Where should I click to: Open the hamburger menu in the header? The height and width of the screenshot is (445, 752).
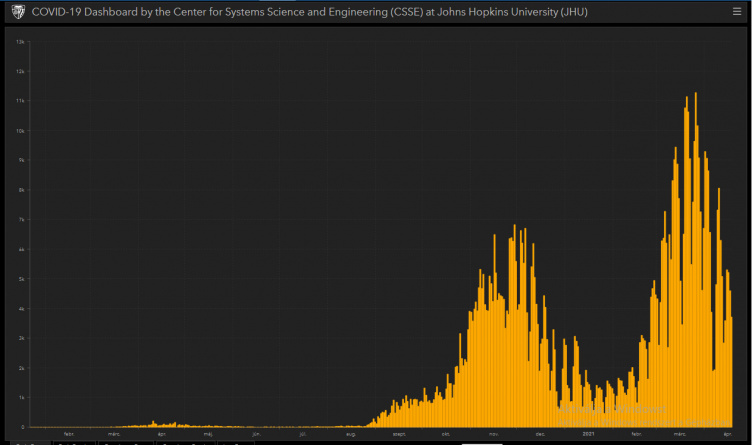coord(736,11)
